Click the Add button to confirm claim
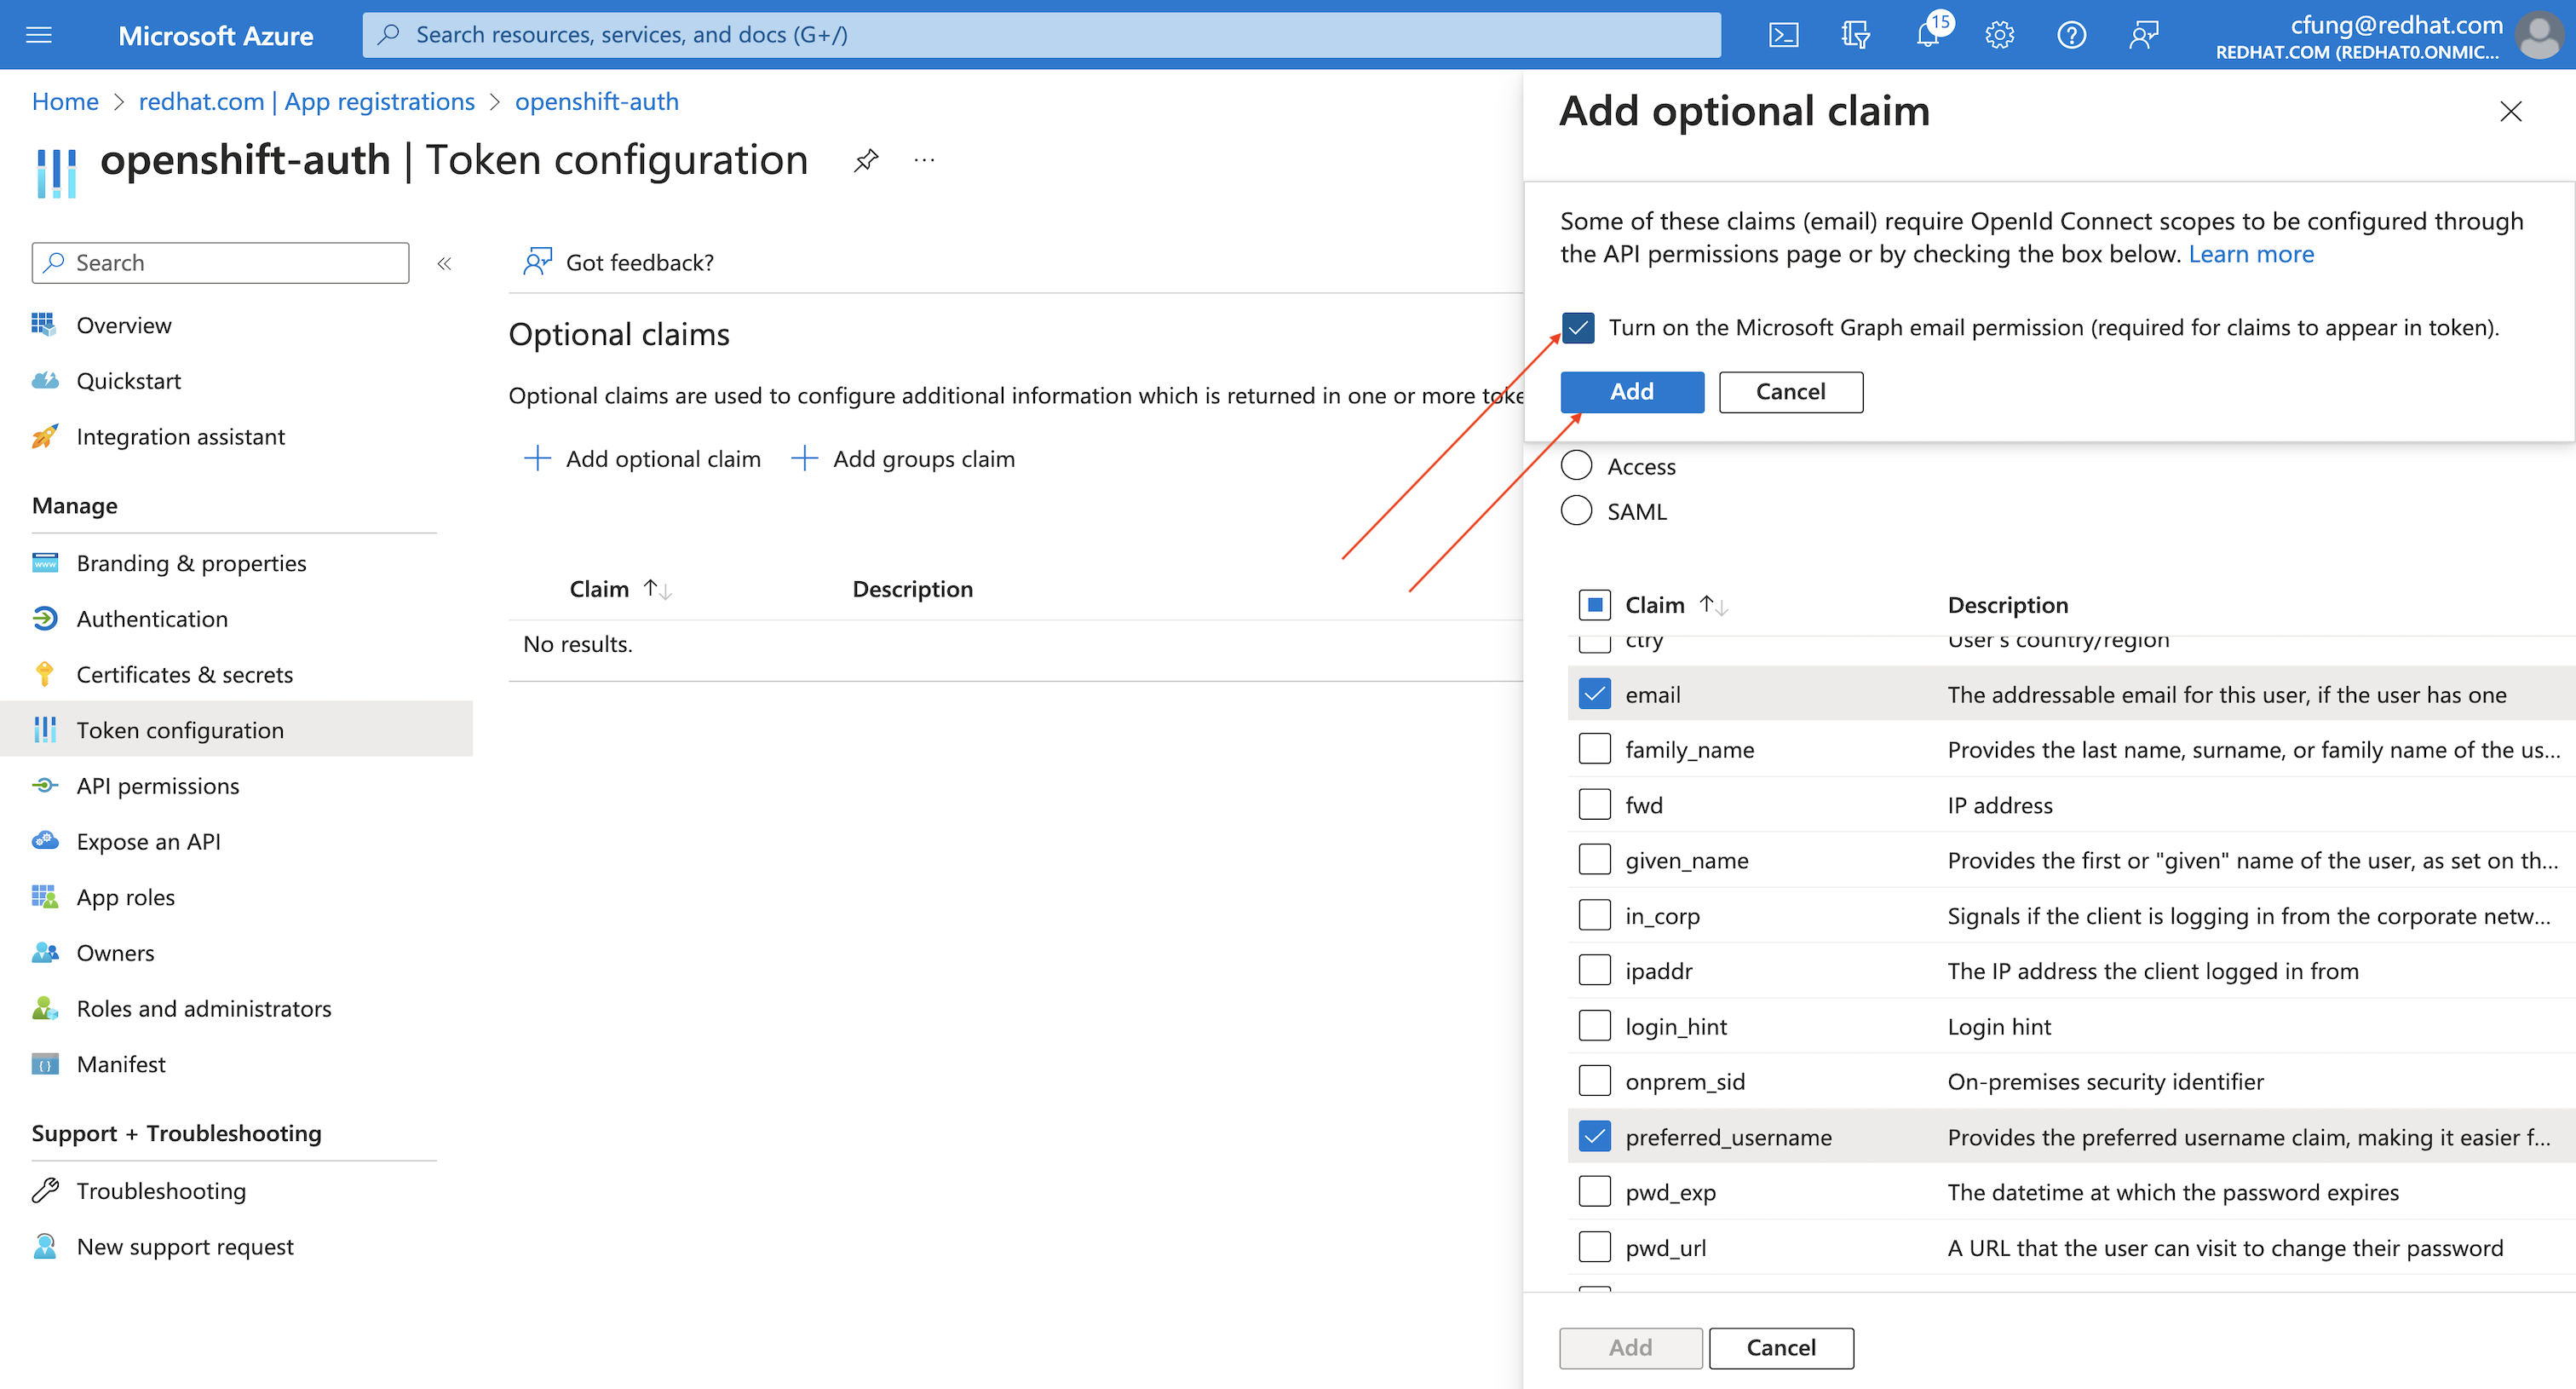This screenshot has width=2576, height=1389. [1630, 390]
